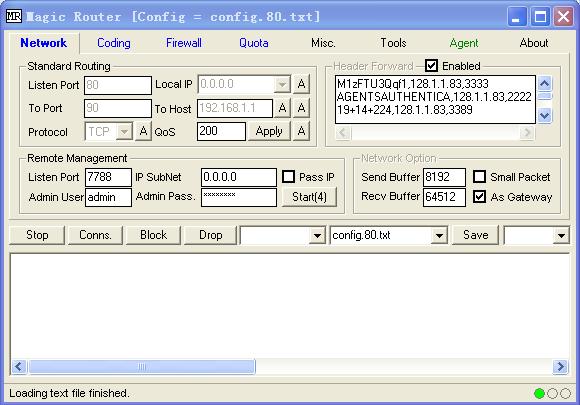
Task: Click status text Loading text file finished.
Action: [69, 393]
